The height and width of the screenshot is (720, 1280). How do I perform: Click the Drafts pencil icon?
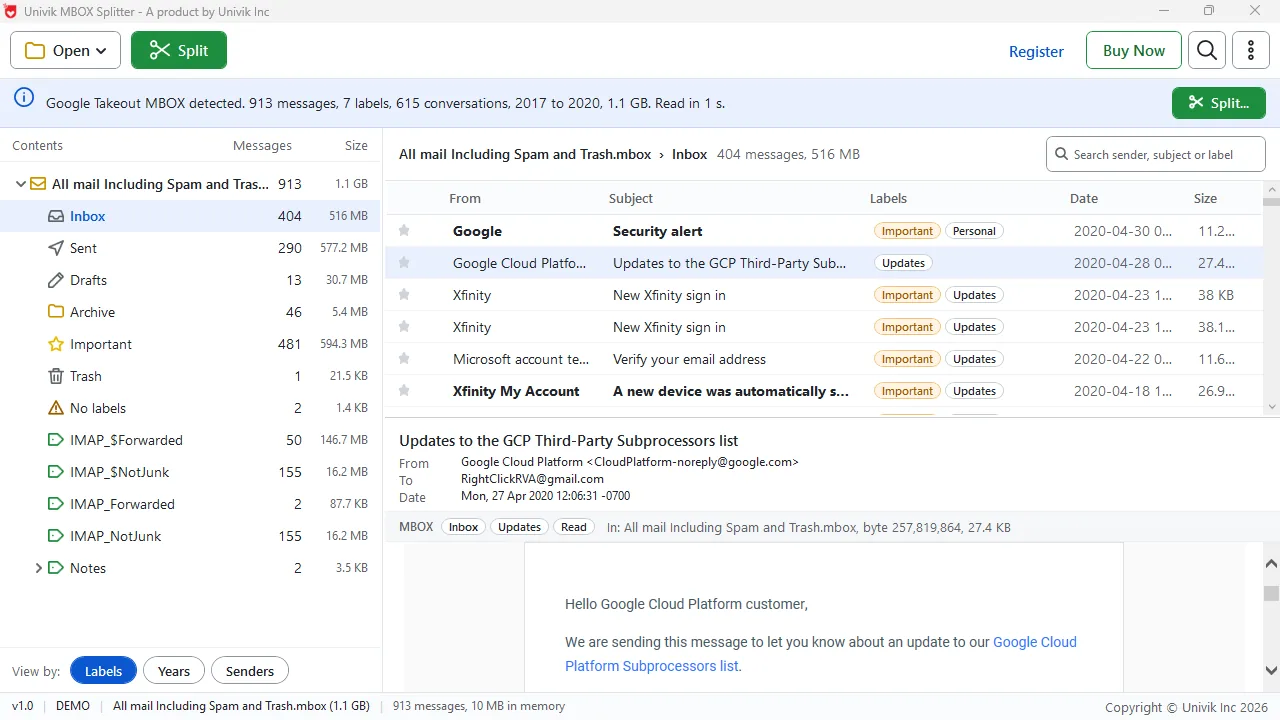[x=56, y=280]
